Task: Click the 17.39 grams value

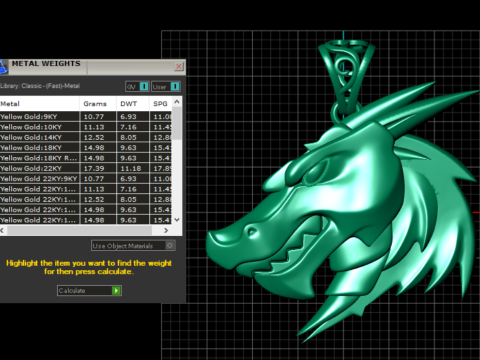Action: point(94,169)
